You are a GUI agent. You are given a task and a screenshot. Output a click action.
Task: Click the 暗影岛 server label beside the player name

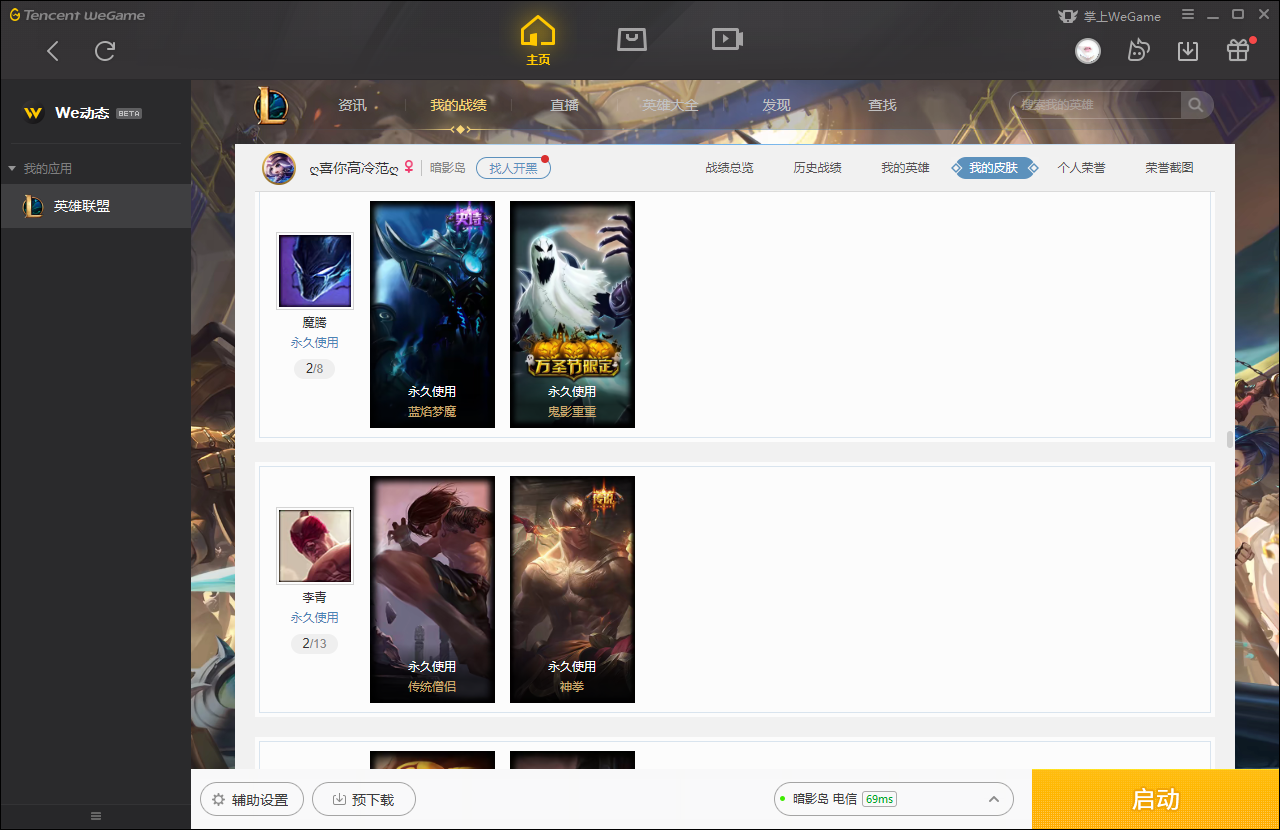pos(448,168)
